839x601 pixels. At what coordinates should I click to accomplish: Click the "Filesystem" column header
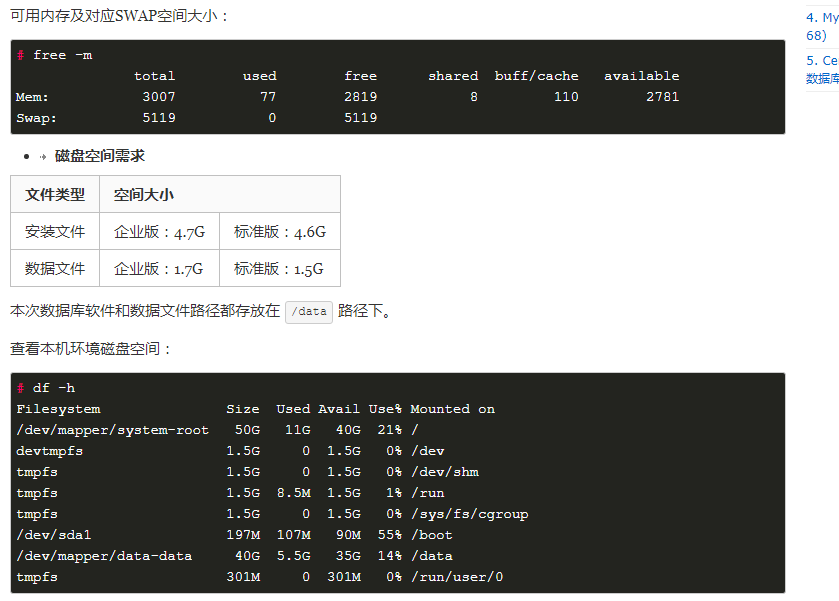coord(58,409)
